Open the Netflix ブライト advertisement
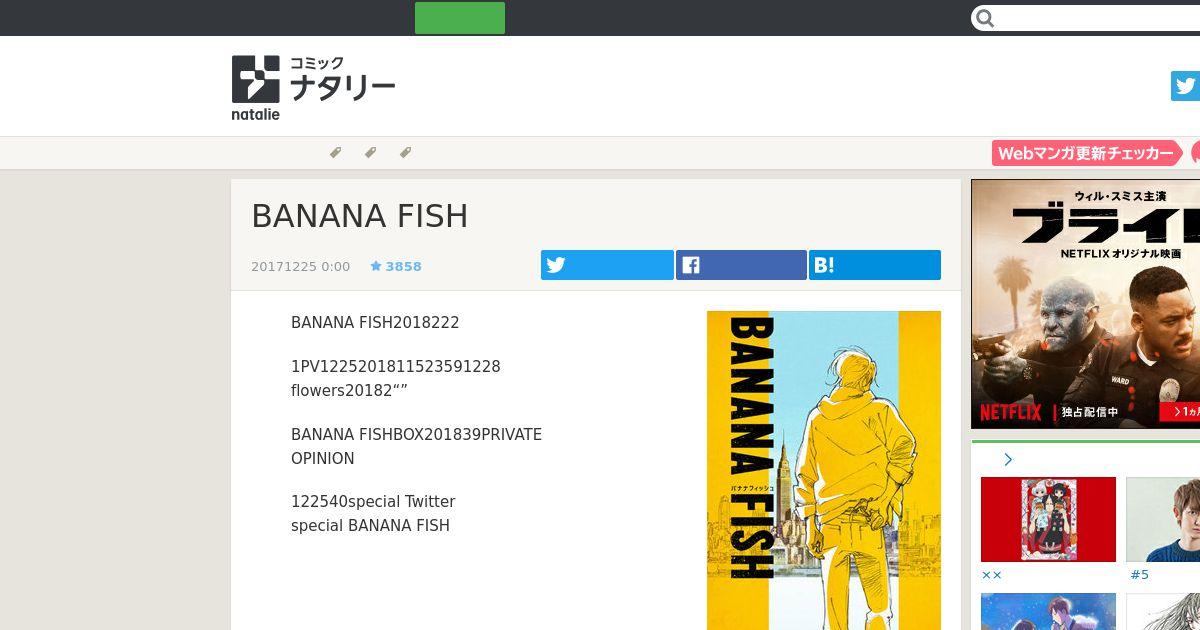Viewport: 1200px width, 630px height. point(1085,304)
